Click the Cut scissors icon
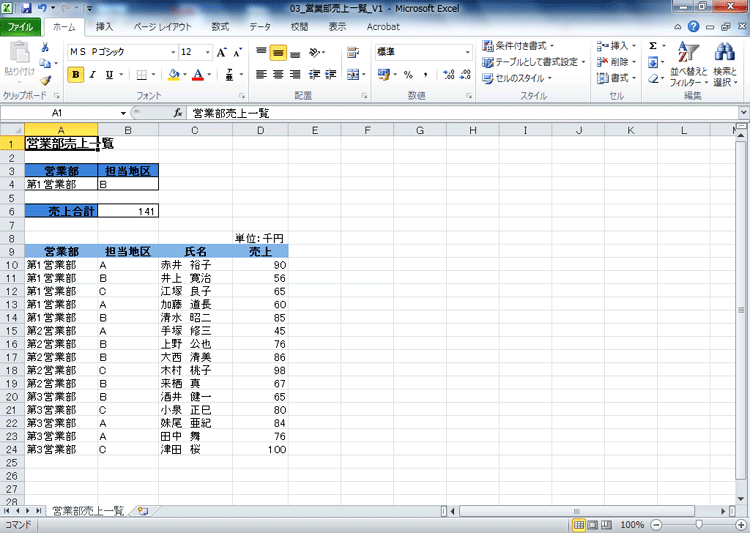Image resolution: width=750 pixels, height=533 pixels. [x=45, y=47]
